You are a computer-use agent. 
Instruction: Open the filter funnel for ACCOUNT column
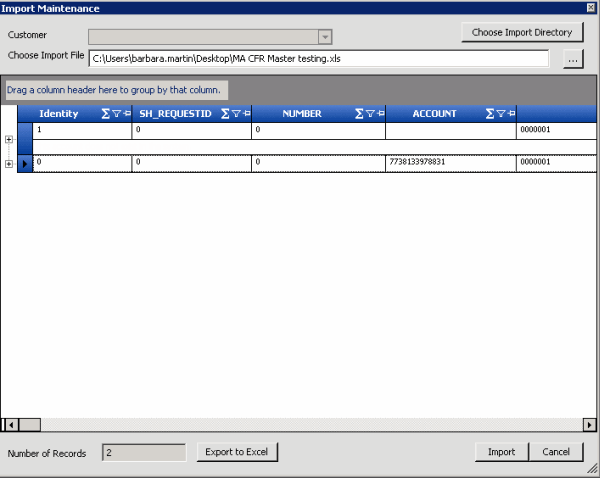(501, 114)
